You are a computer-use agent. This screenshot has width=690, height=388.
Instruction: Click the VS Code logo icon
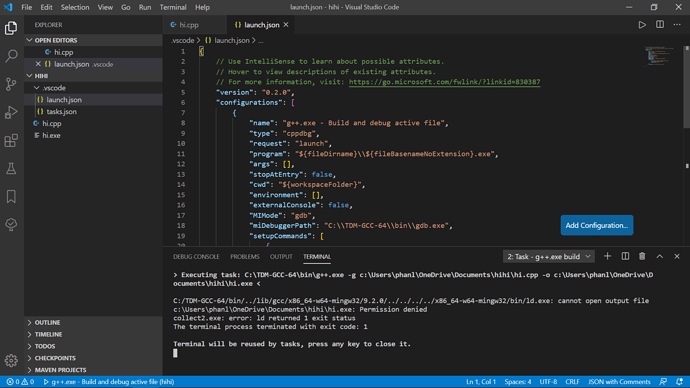pos(8,7)
